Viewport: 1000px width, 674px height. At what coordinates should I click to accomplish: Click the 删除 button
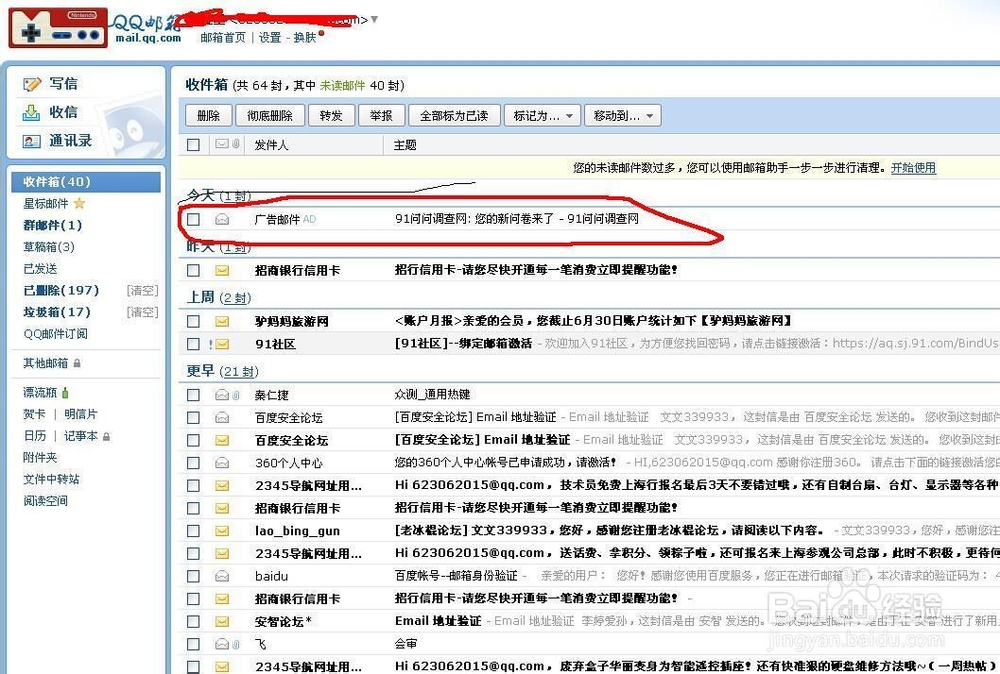pyautogui.click(x=209, y=116)
